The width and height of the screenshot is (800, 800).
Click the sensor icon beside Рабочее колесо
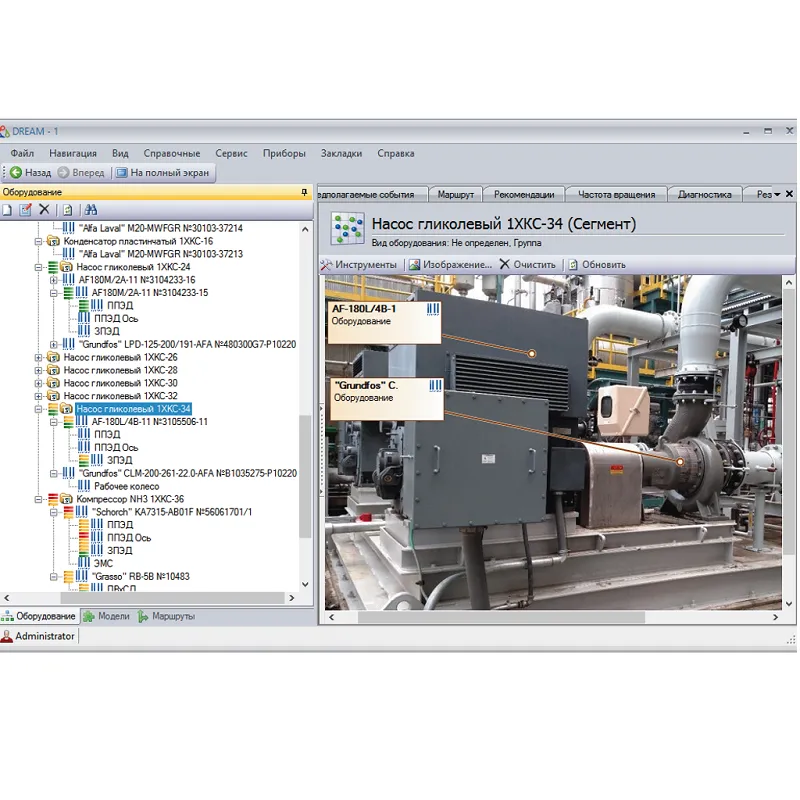click(x=84, y=486)
